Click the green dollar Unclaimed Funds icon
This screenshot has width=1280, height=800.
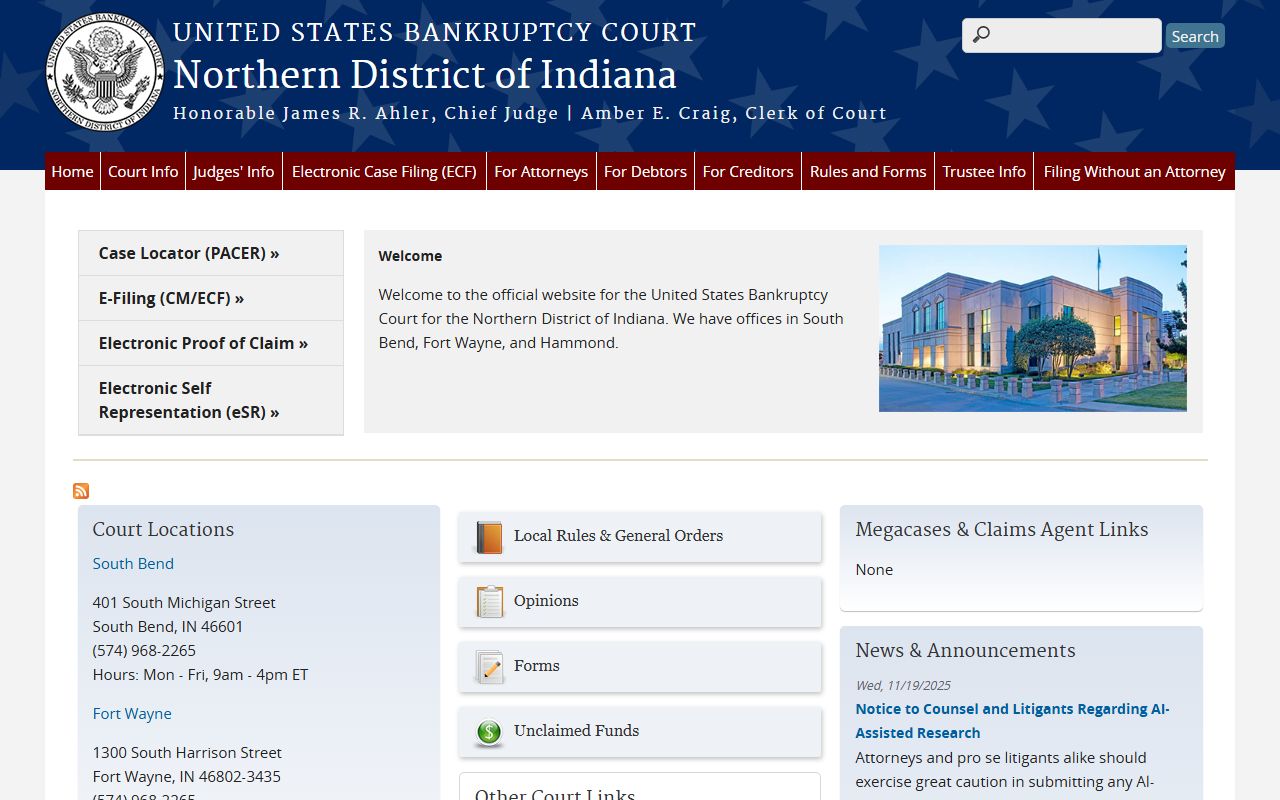click(x=489, y=732)
